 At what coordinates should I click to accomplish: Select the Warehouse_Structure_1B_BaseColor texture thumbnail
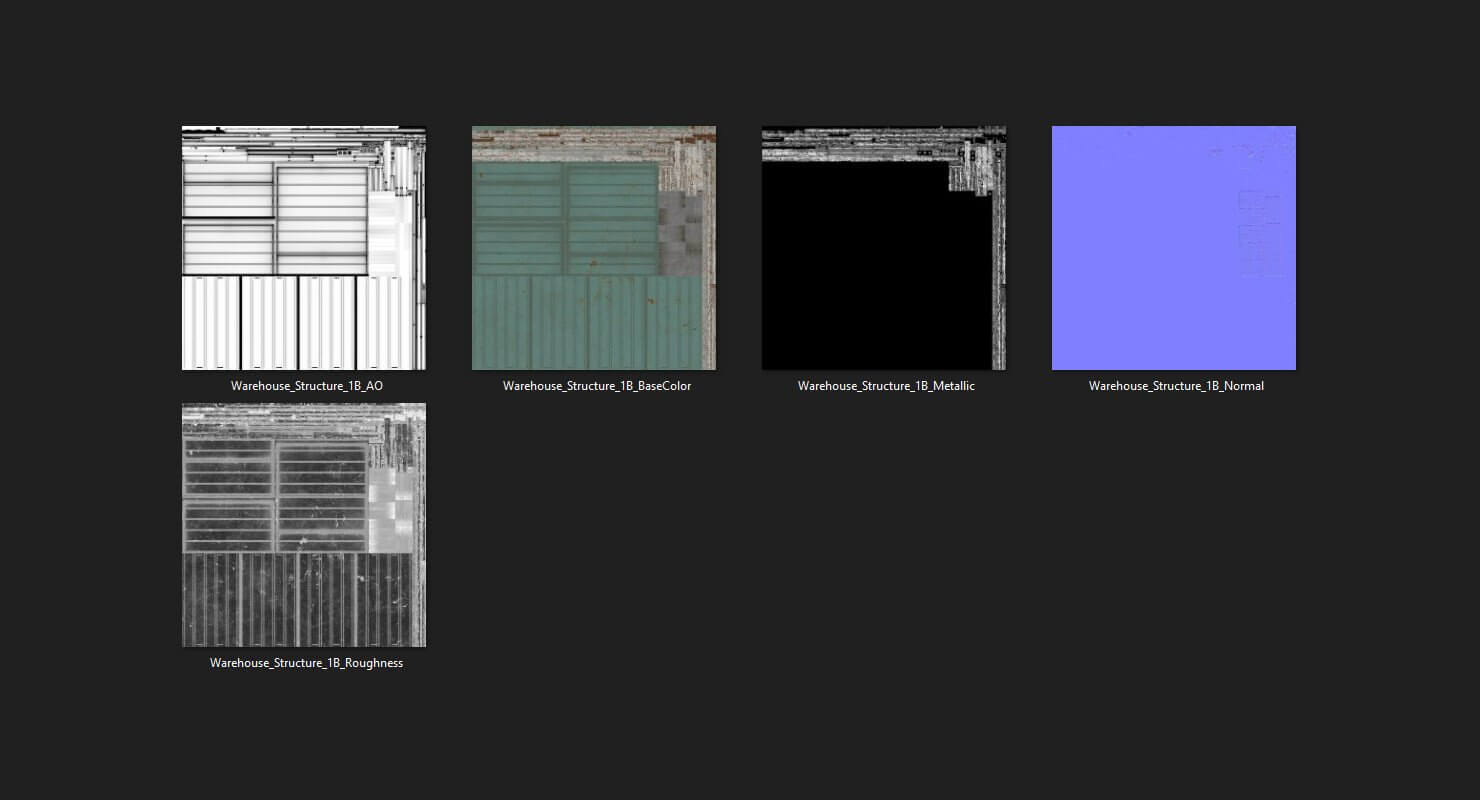pyautogui.click(x=594, y=248)
